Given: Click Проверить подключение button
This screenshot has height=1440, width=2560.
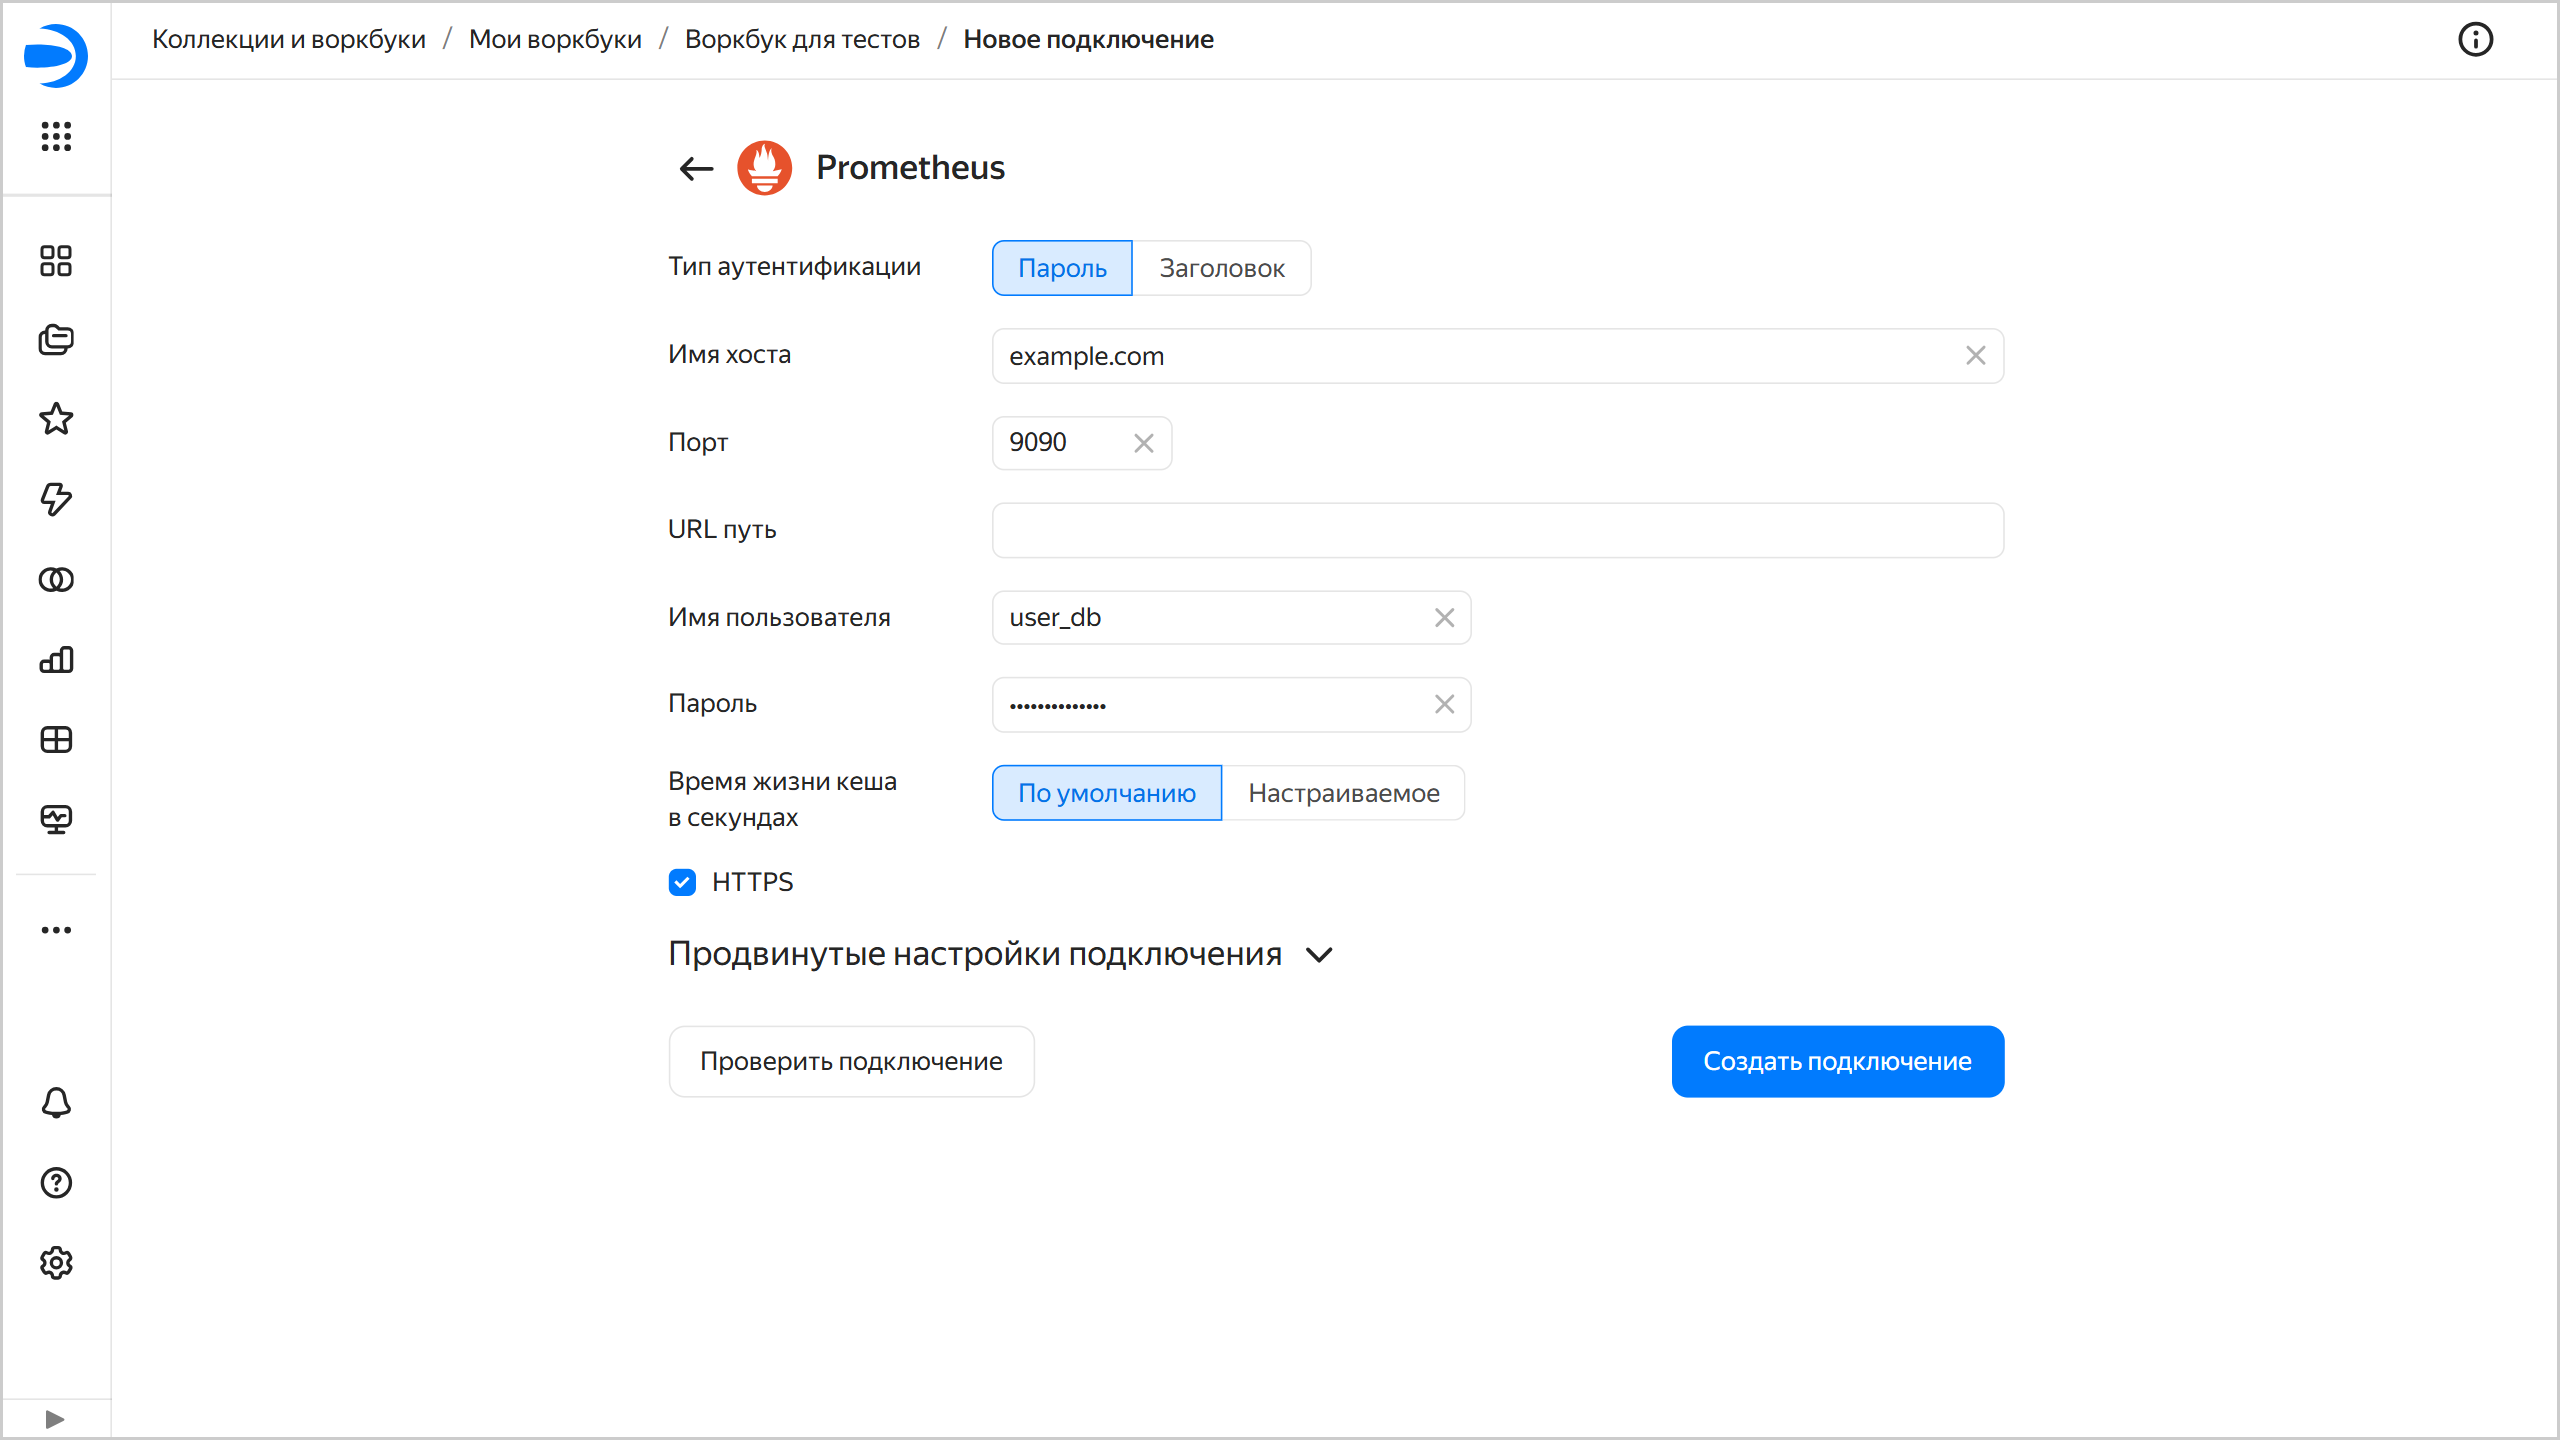Looking at the screenshot, I should click(x=851, y=1061).
